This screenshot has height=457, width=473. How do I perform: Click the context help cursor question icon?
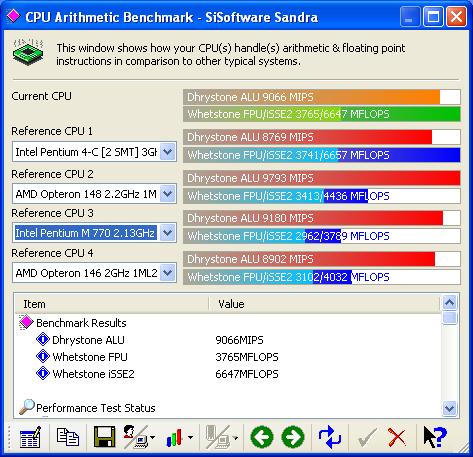coord(434,437)
